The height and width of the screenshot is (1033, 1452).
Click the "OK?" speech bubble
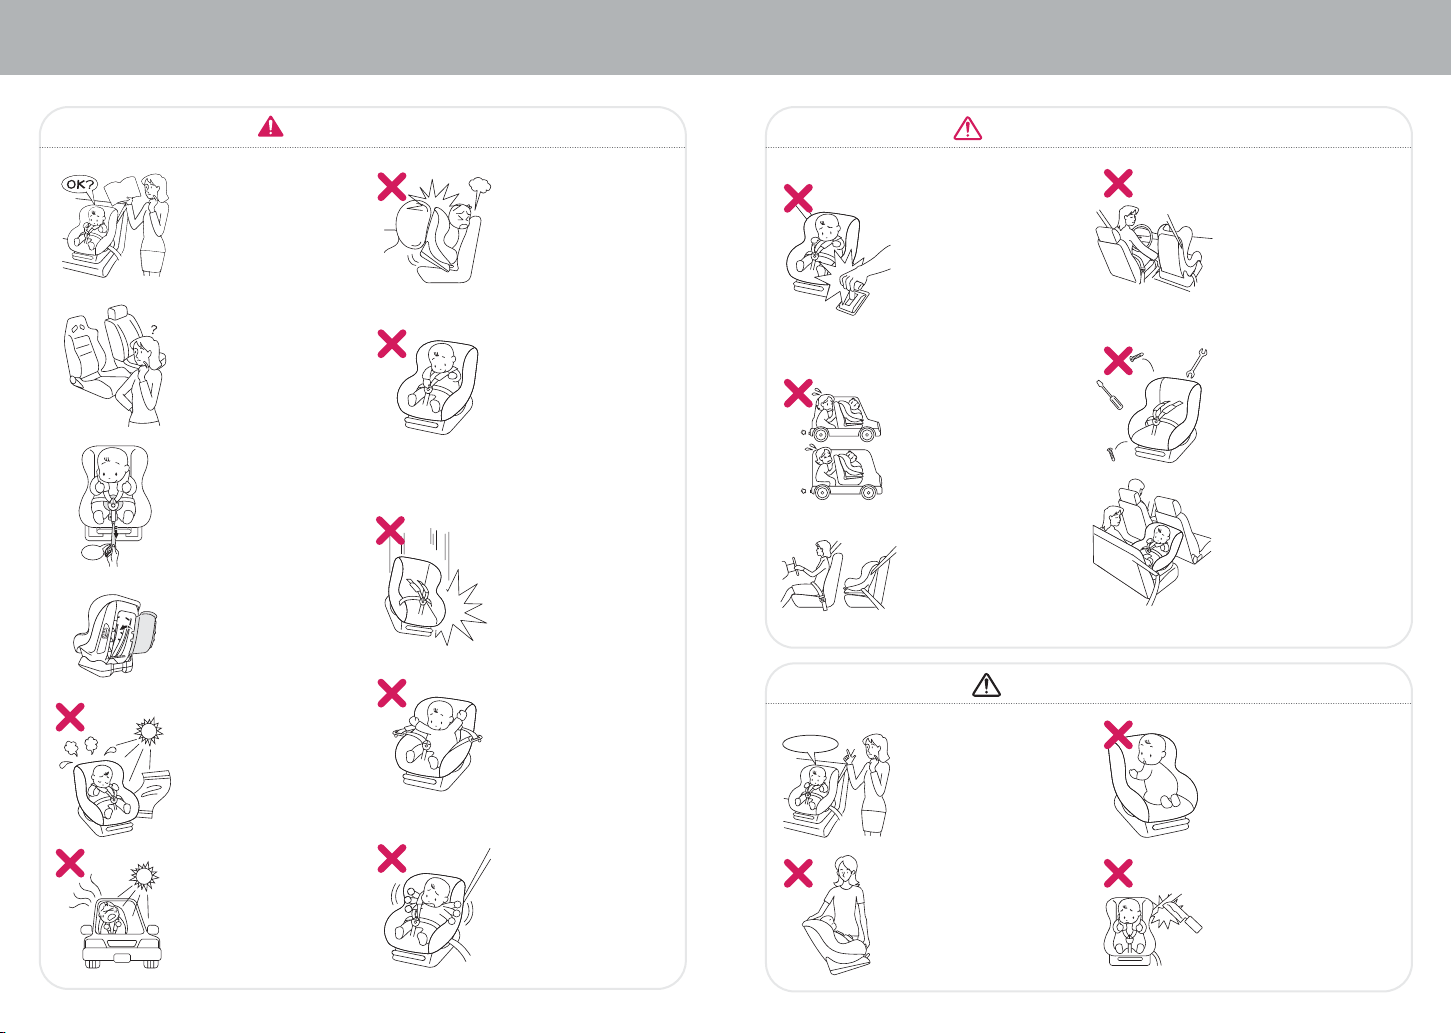(x=78, y=184)
